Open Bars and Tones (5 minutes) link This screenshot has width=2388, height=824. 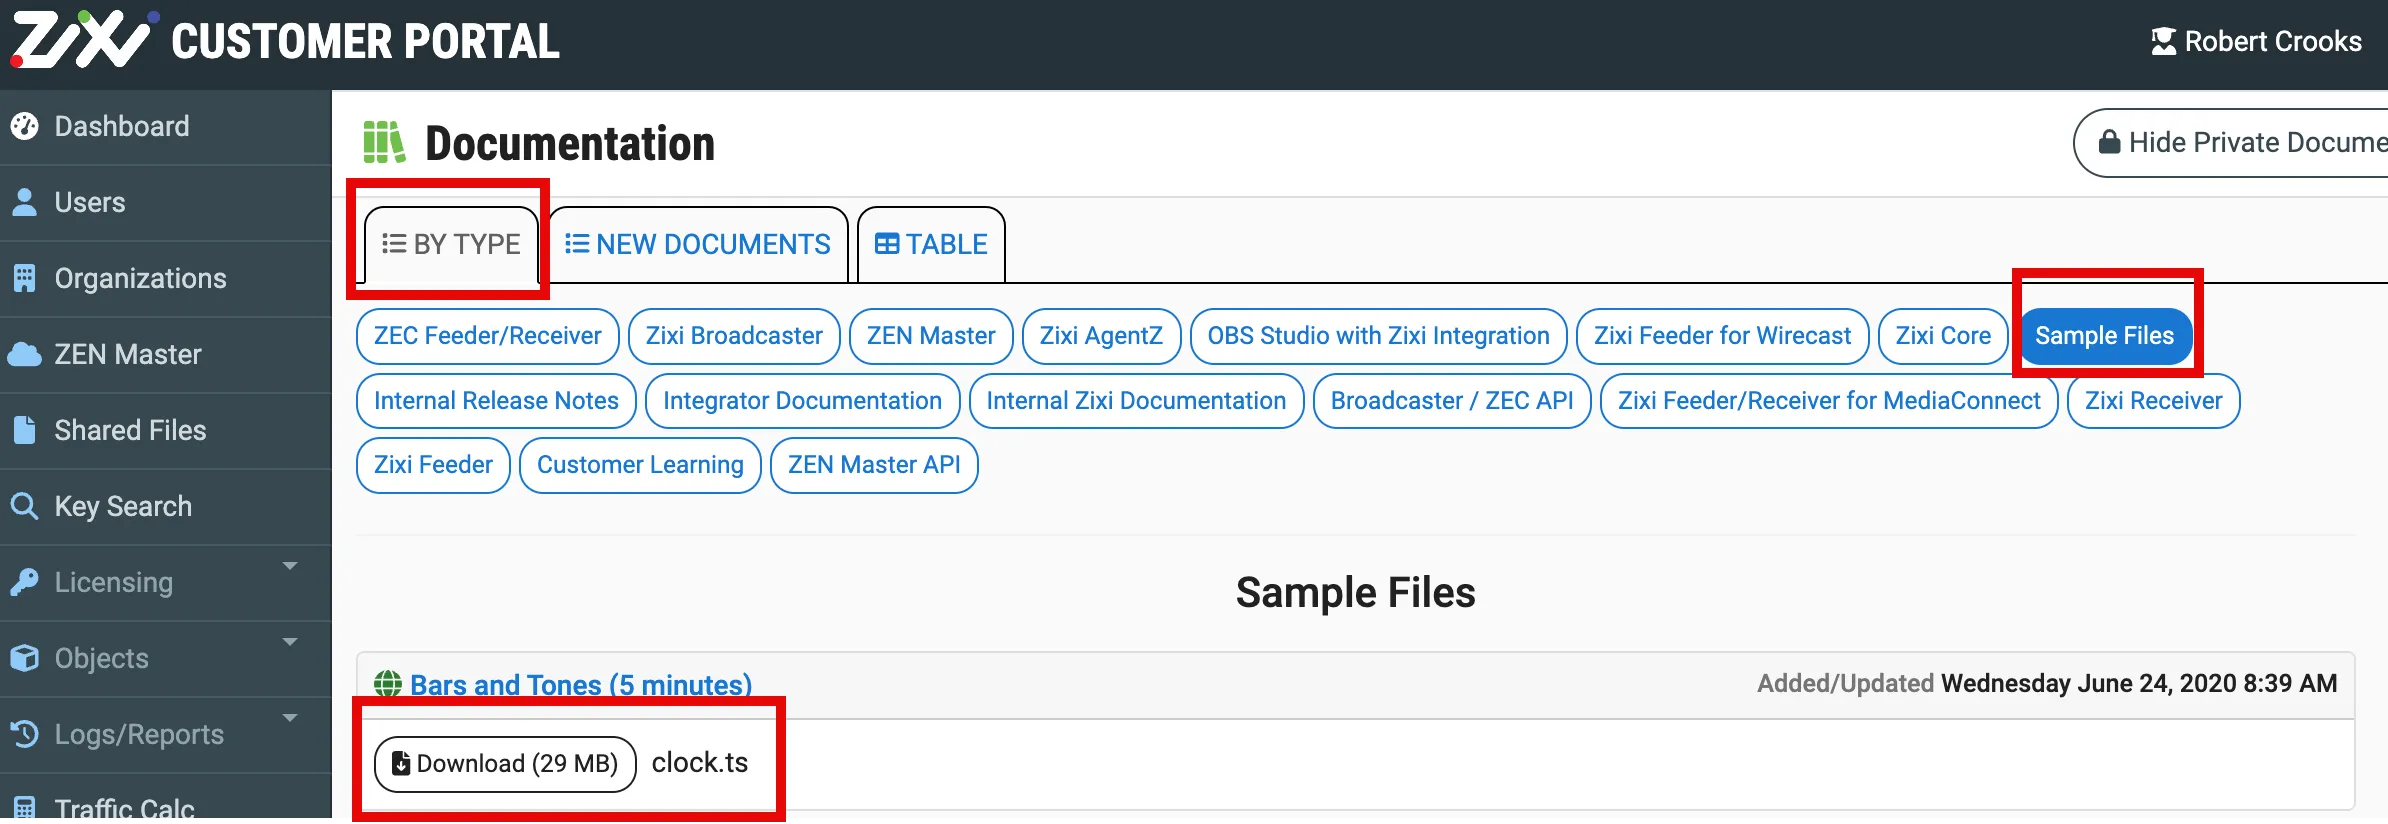pos(581,685)
